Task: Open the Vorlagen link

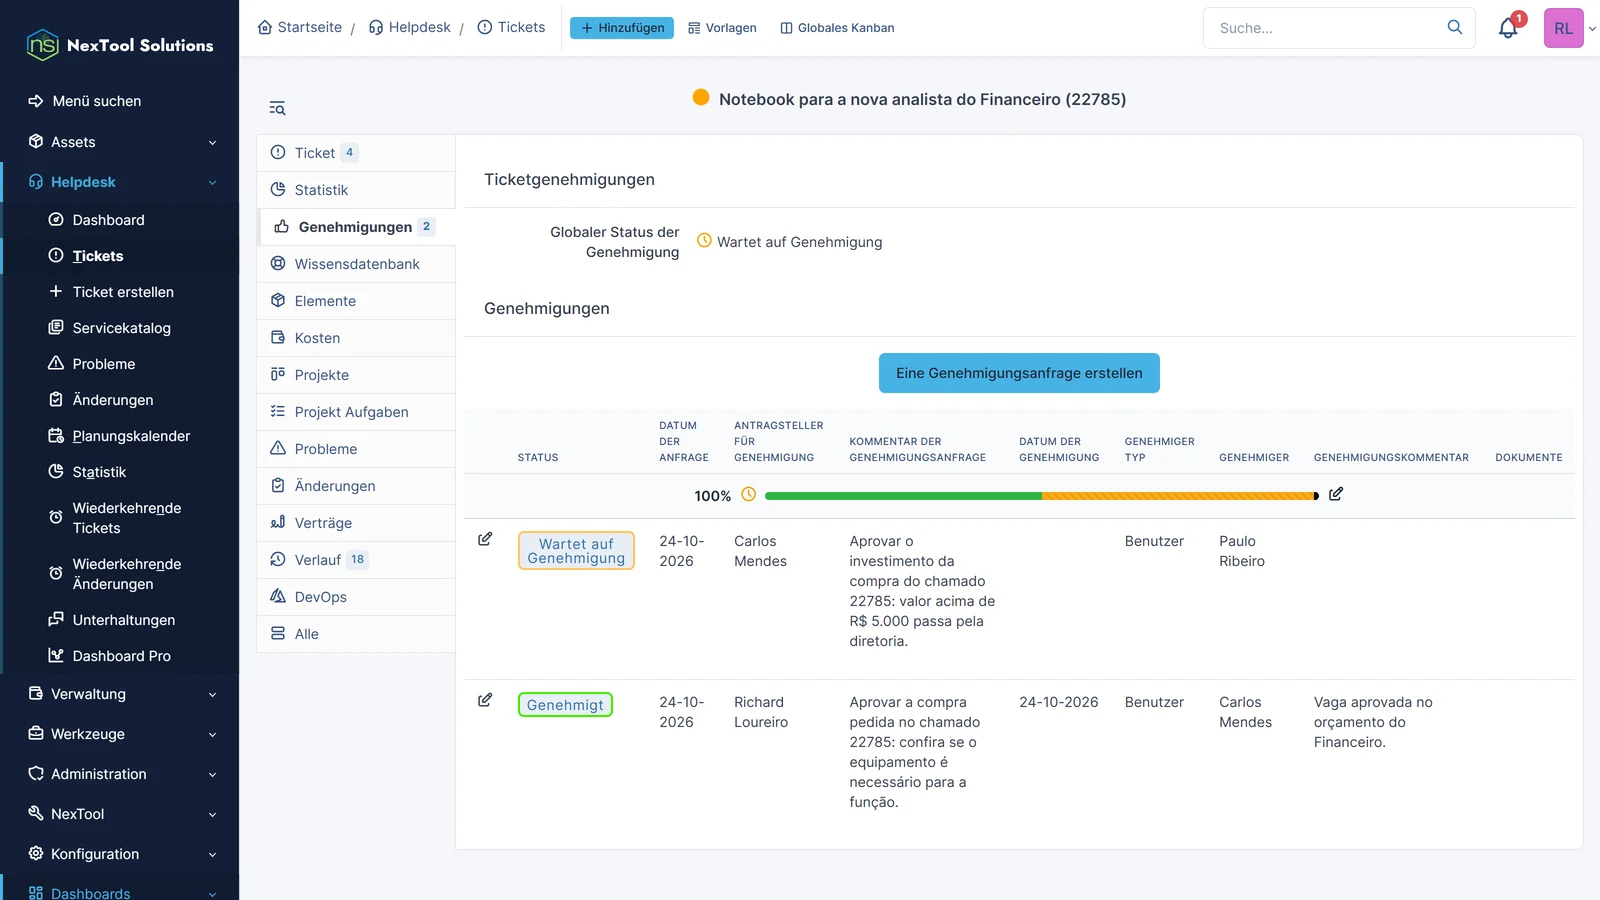Action: pyautogui.click(x=722, y=28)
